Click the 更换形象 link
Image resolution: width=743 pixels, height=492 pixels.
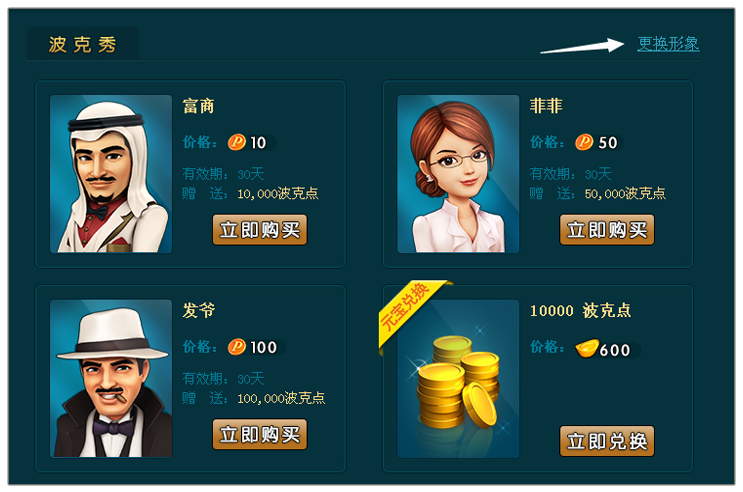pos(668,44)
